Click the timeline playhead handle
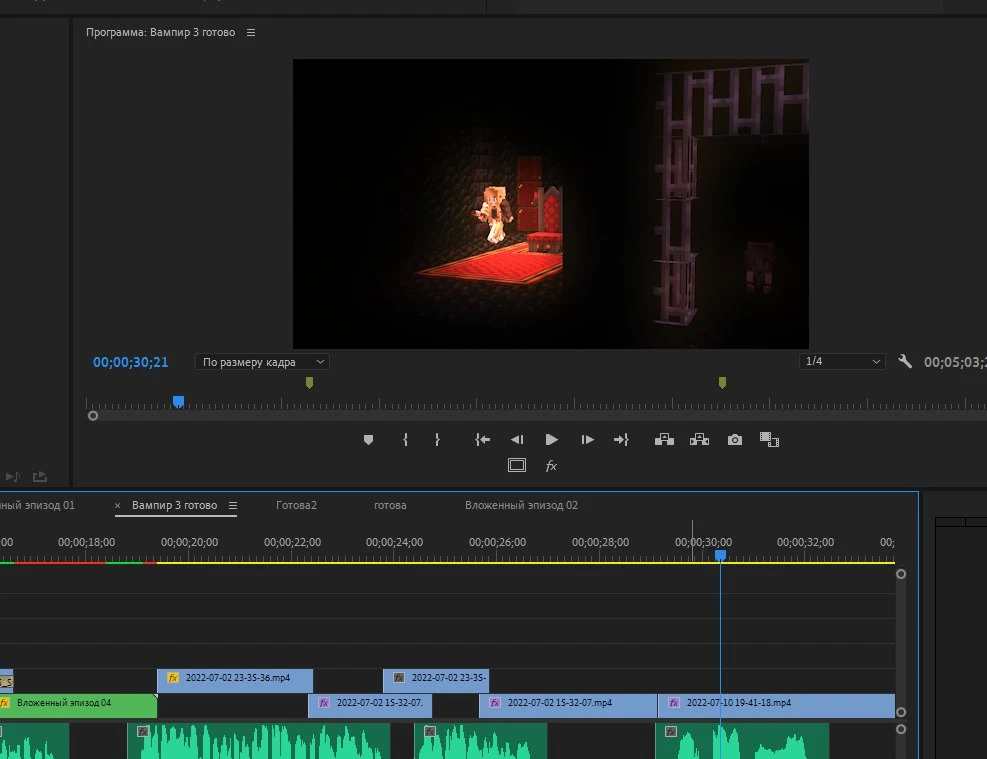This screenshot has width=987, height=759. 721,554
